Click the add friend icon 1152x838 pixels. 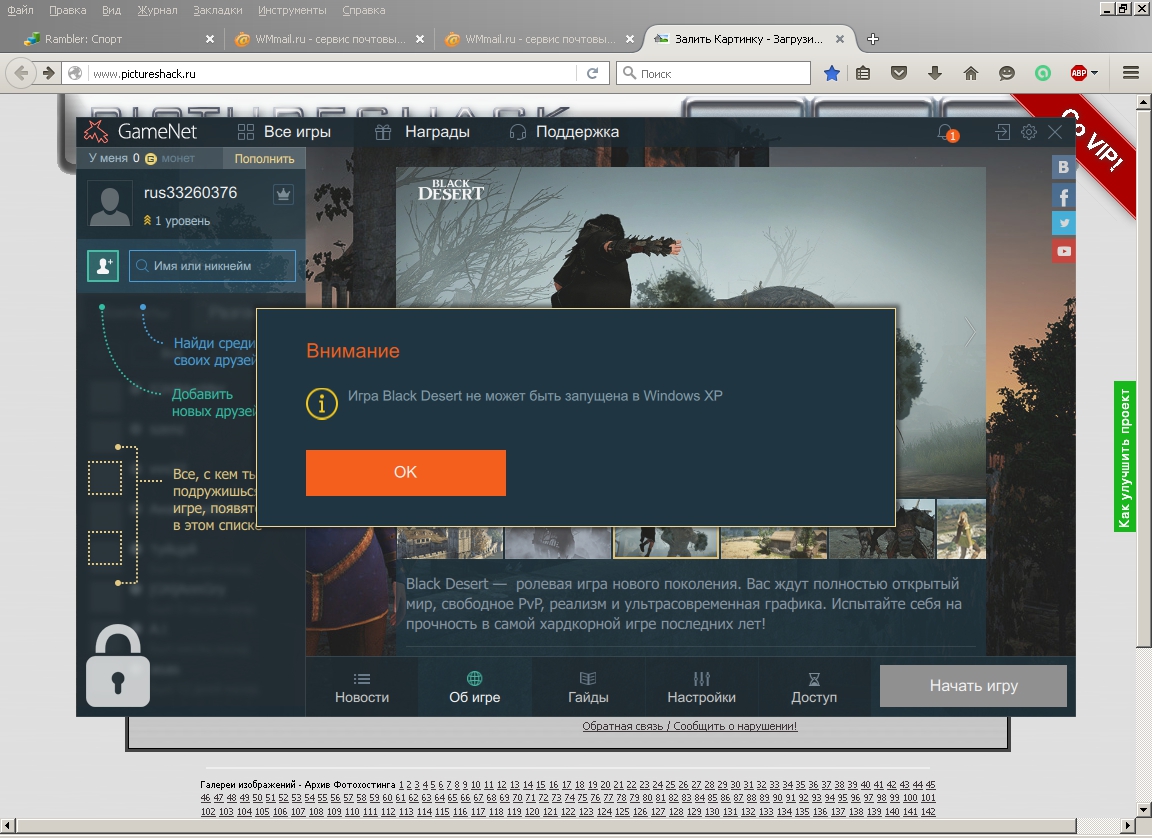[x=103, y=266]
